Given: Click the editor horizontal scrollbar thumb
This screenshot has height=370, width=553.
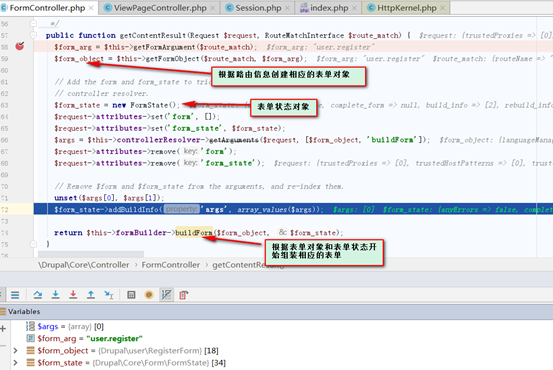Looking at the screenshot, I should pos(91,254).
